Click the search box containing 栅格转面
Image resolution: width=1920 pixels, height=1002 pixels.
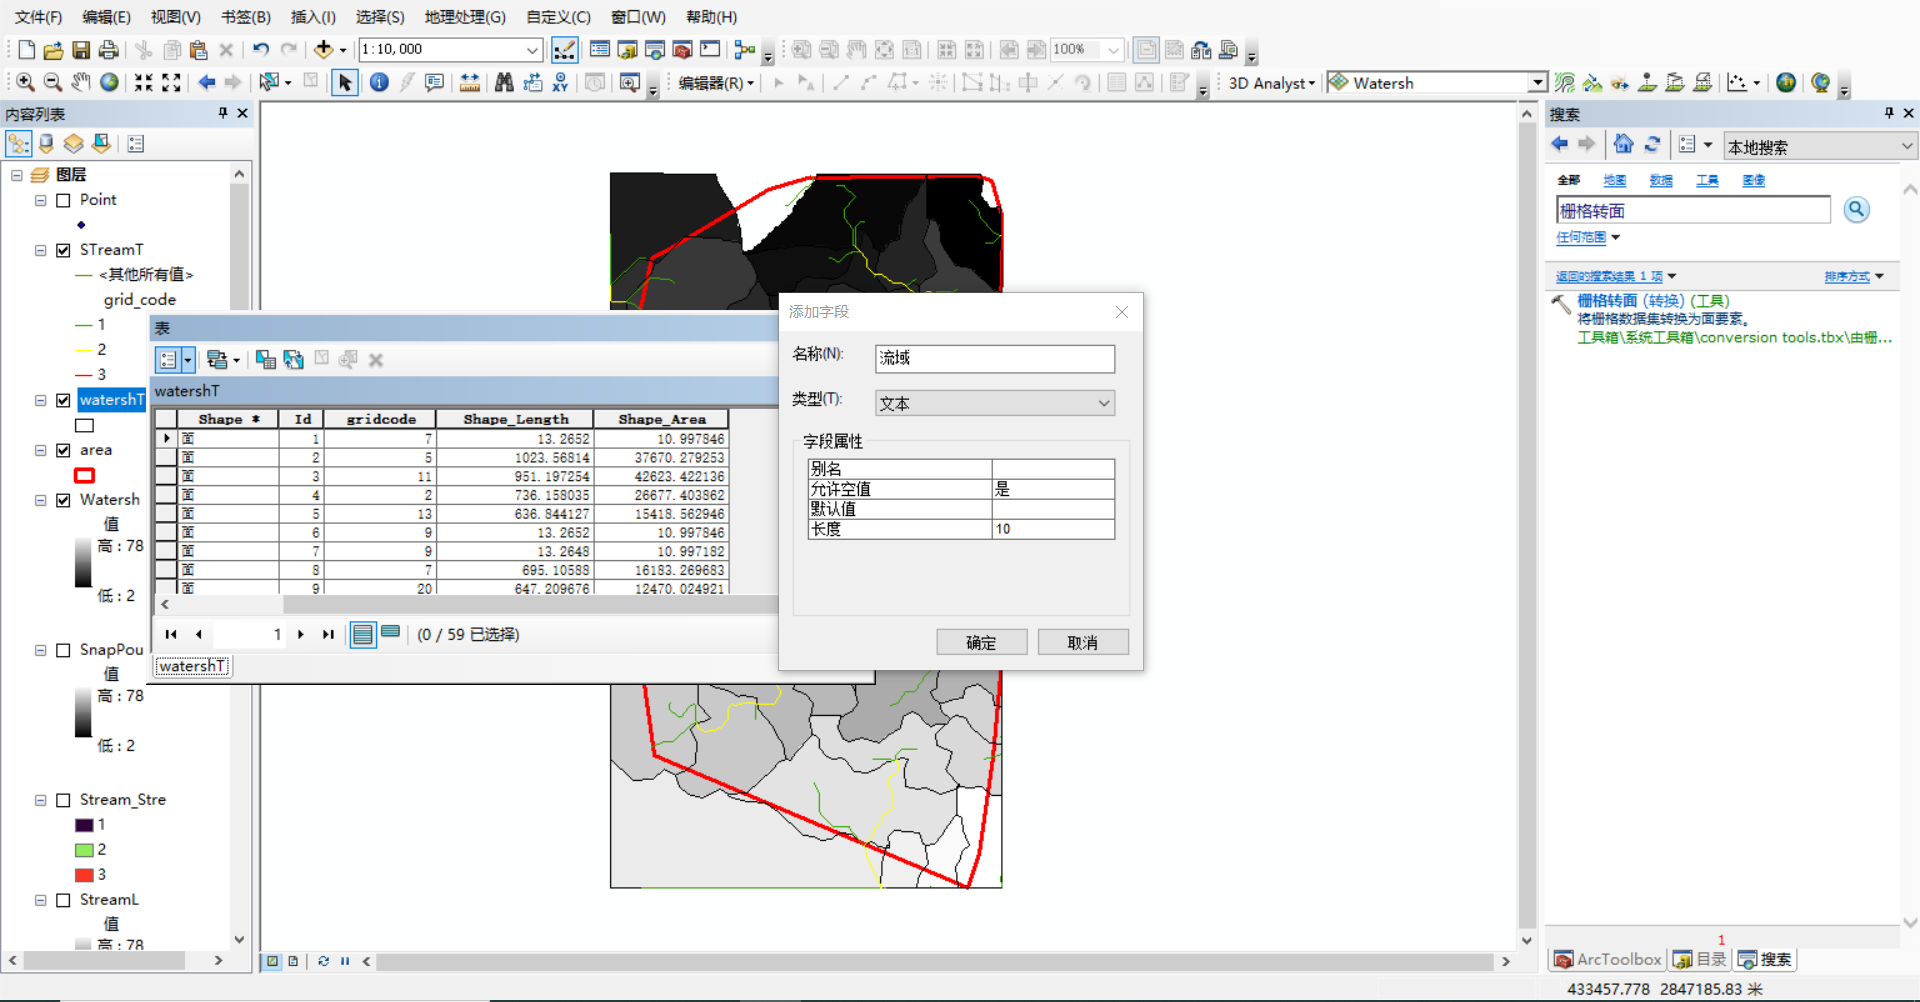[x=1693, y=210]
